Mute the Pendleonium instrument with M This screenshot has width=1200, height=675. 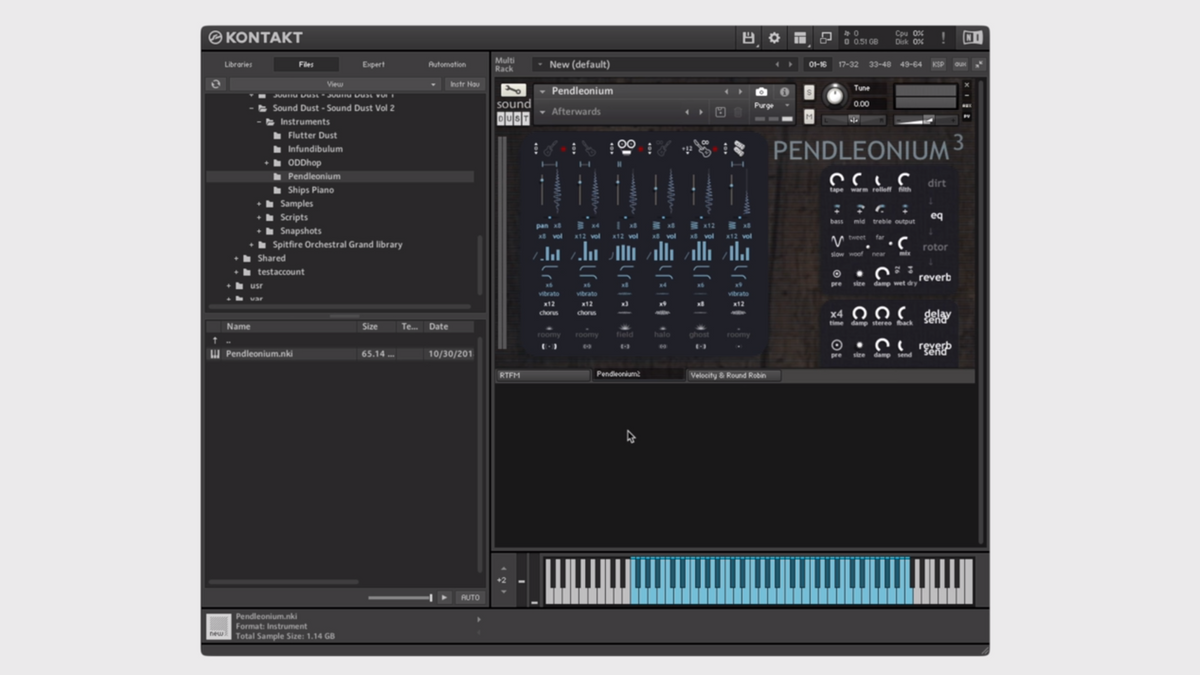click(809, 117)
